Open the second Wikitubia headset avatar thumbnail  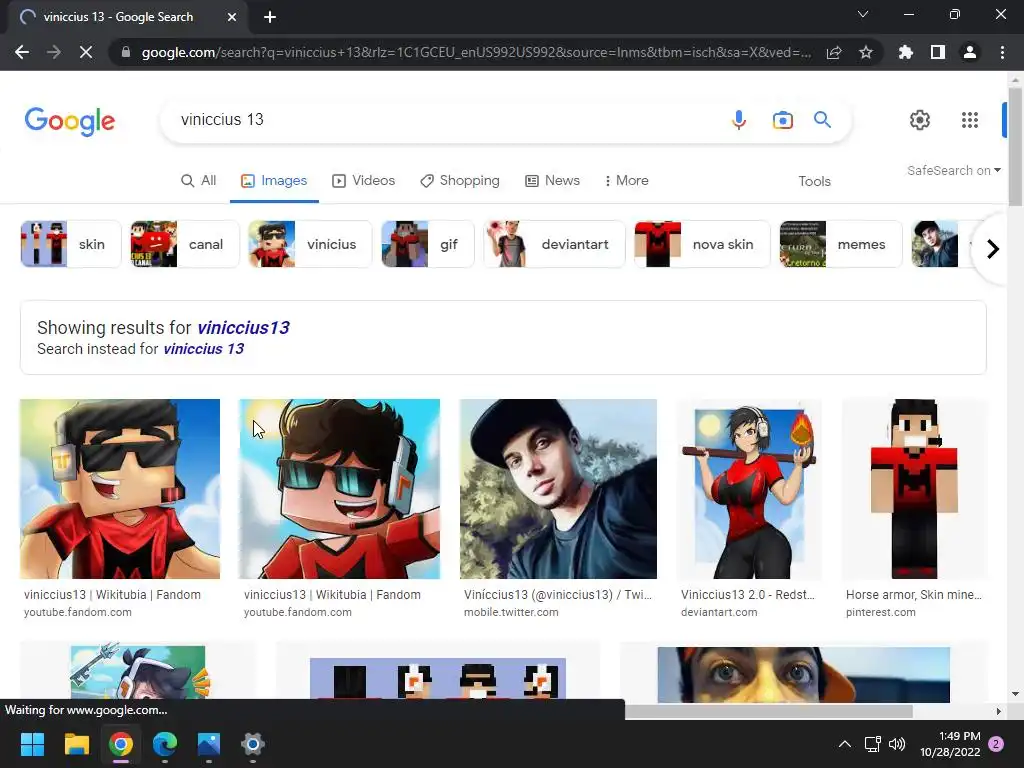coord(340,488)
